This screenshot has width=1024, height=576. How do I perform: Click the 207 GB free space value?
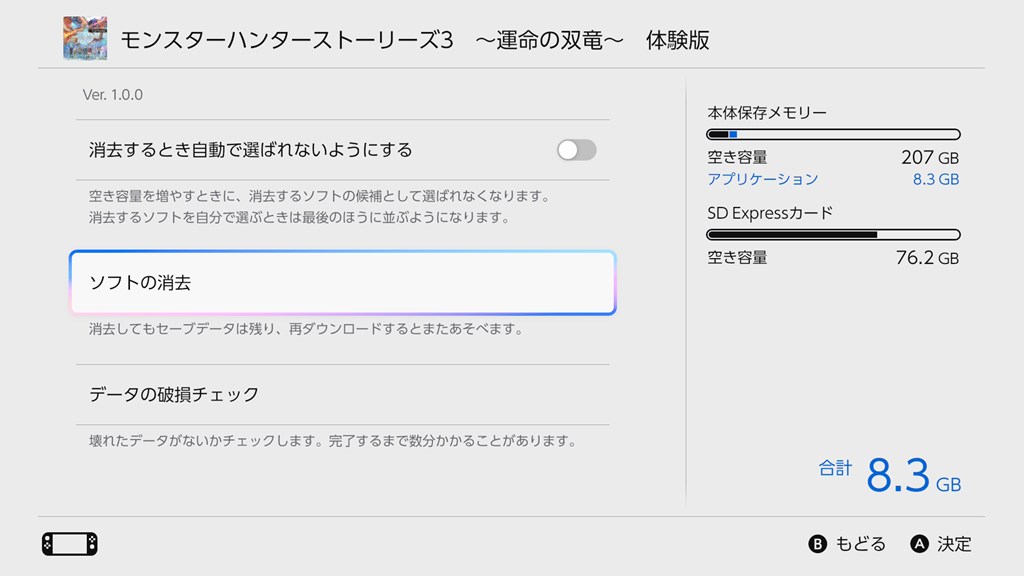pyautogui.click(x=929, y=157)
